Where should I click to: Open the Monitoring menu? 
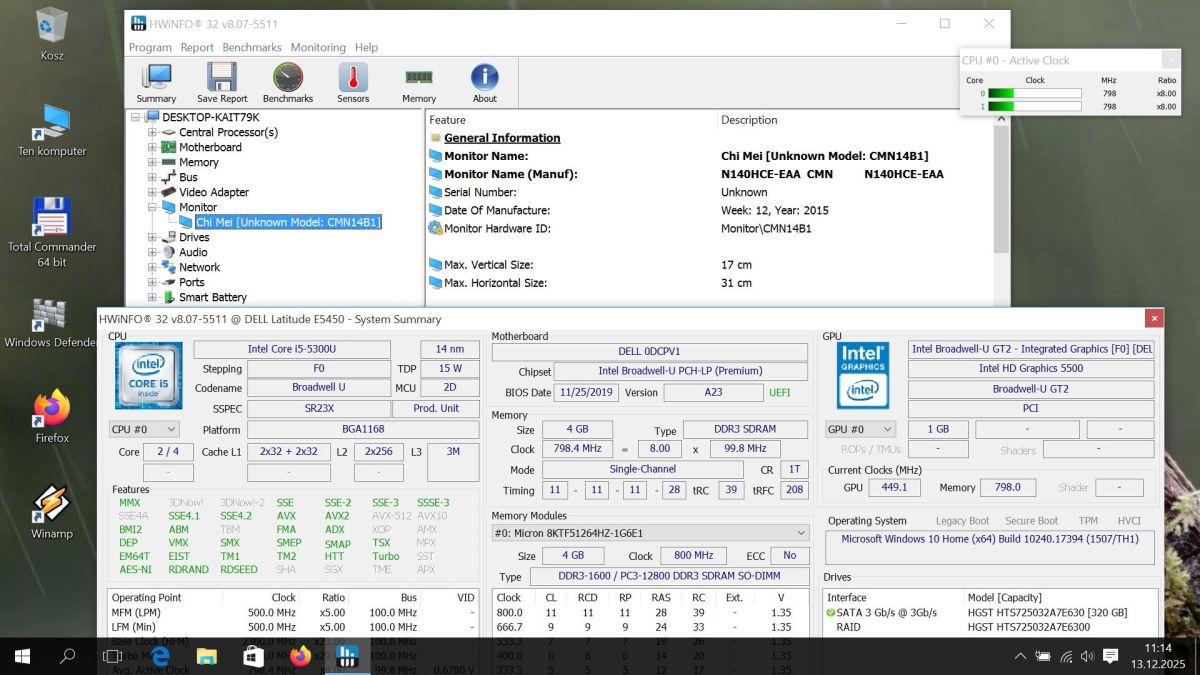point(318,47)
